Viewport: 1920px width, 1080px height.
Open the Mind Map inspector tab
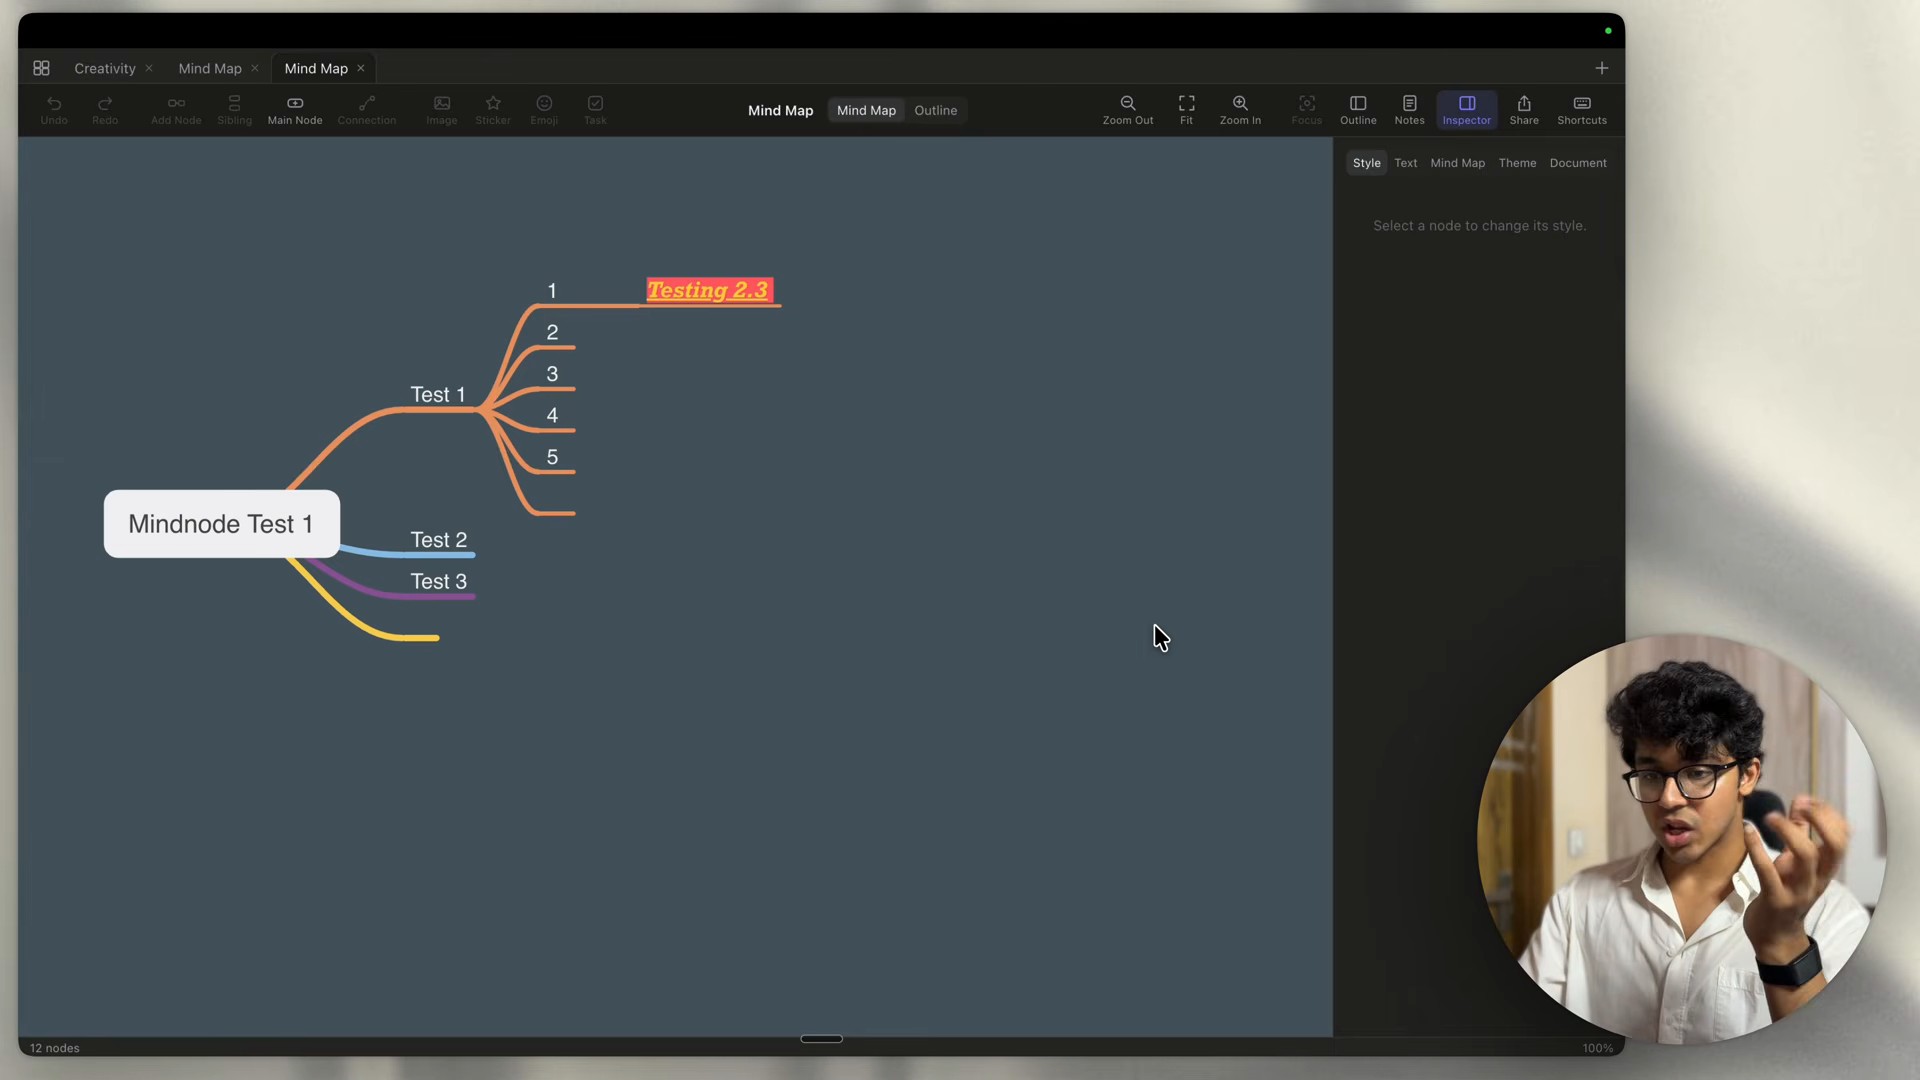click(1457, 163)
